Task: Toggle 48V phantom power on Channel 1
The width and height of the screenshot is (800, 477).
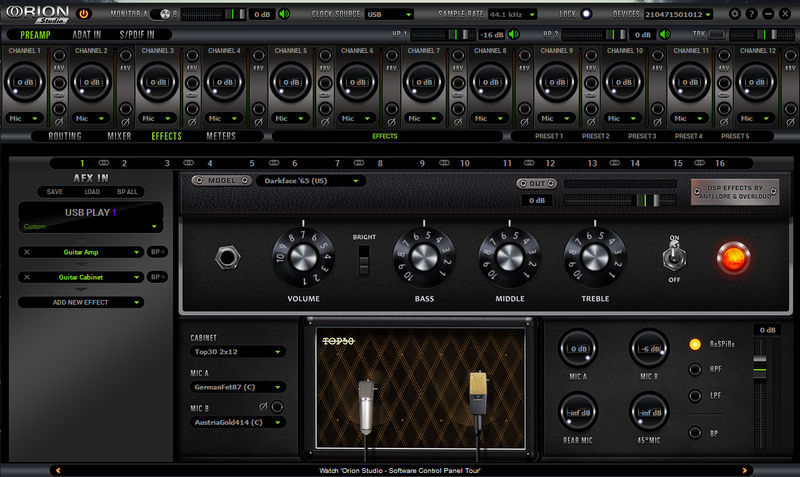Action: tap(59, 55)
